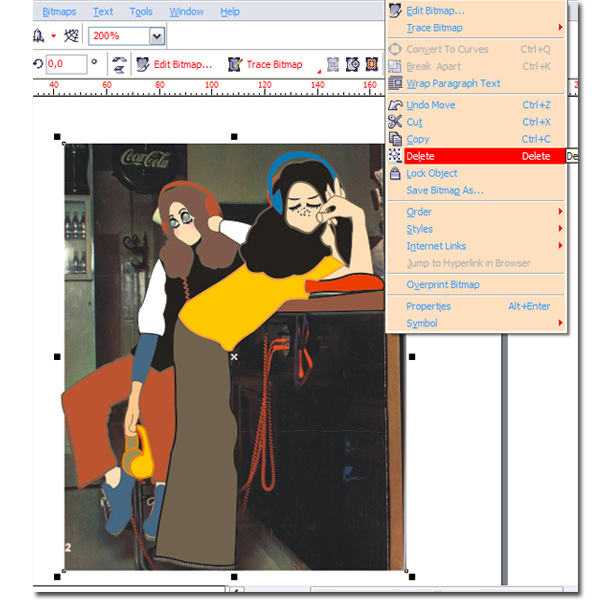Select Jump to Hyperlink in Browser
Screen dimensions: 600x600
pyautogui.click(x=476, y=263)
